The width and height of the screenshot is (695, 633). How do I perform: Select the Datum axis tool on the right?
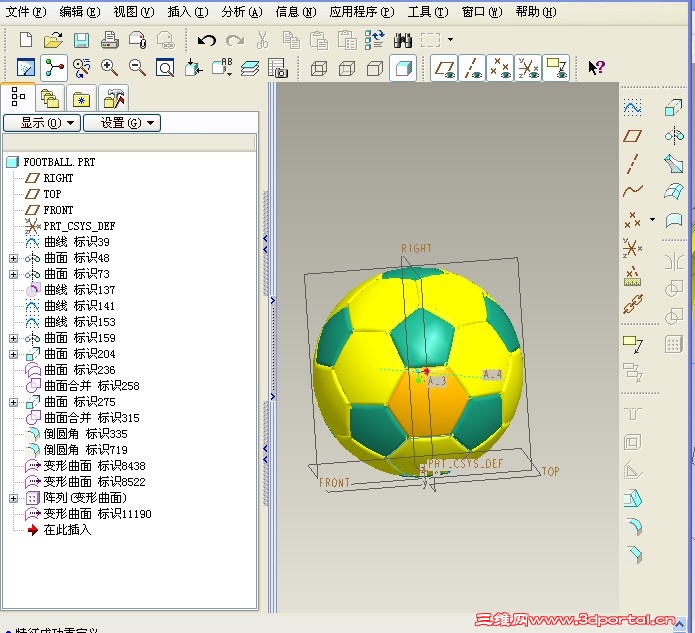pos(633,163)
